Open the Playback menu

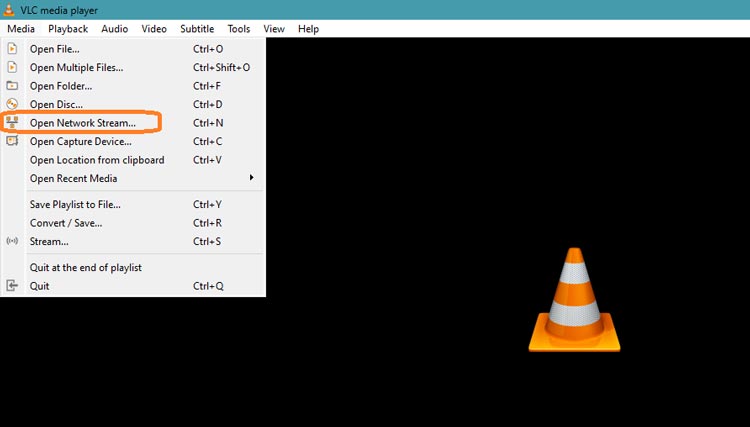click(x=68, y=29)
